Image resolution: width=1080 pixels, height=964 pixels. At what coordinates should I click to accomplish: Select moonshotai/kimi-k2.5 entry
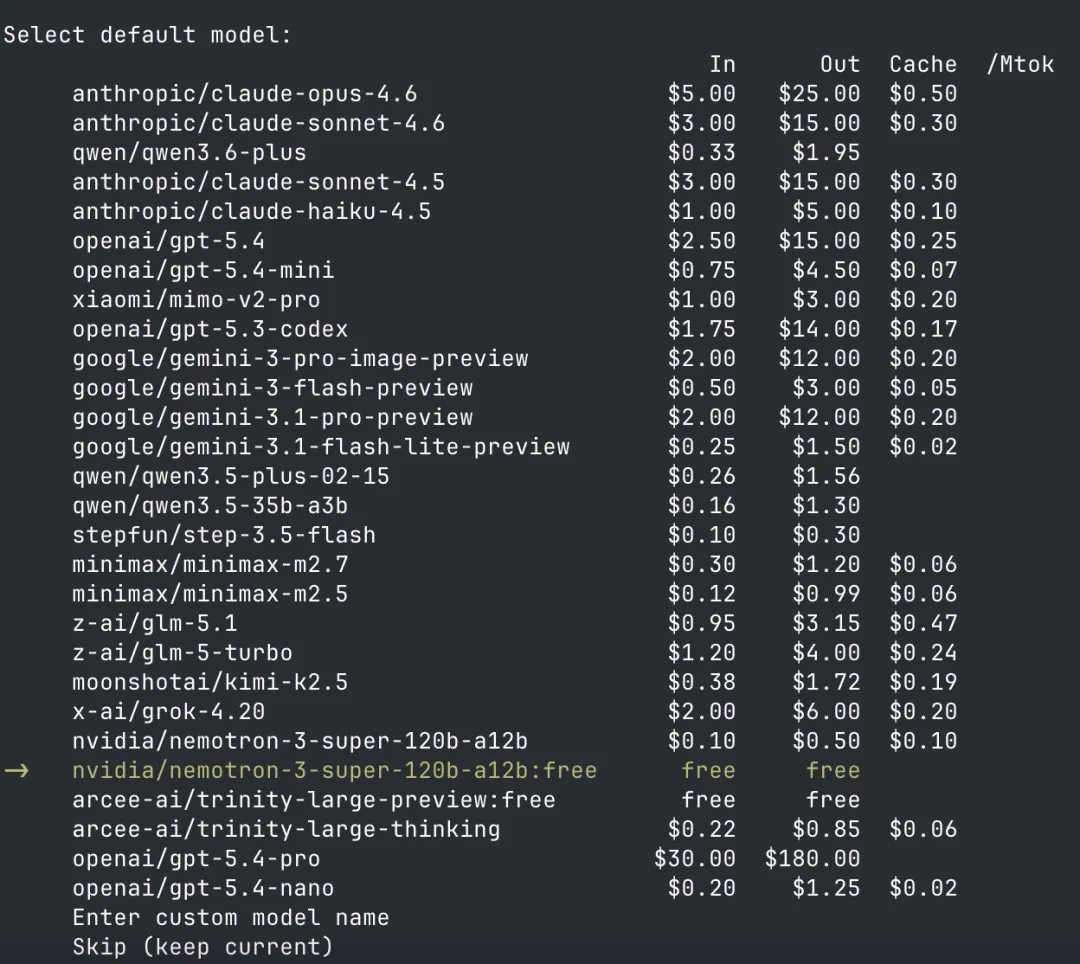(x=210, y=682)
